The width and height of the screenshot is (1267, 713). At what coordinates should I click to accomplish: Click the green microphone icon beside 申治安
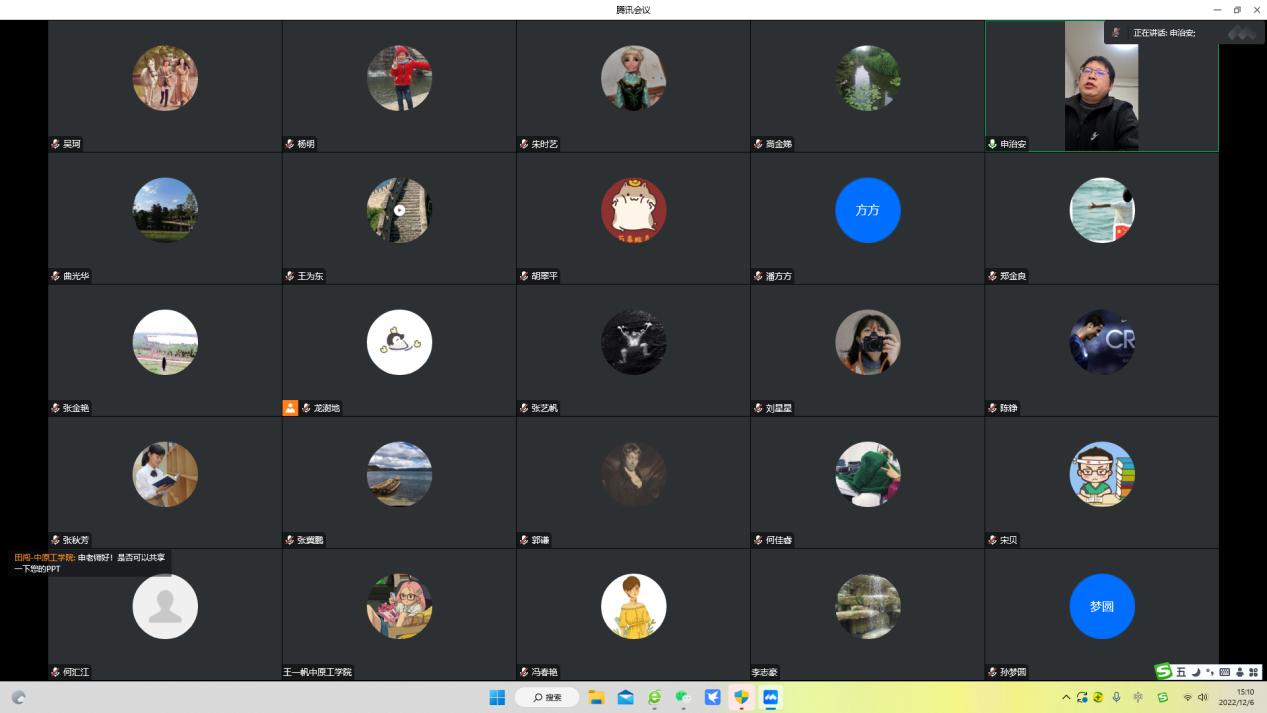pyautogui.click(x=993, y=144)
